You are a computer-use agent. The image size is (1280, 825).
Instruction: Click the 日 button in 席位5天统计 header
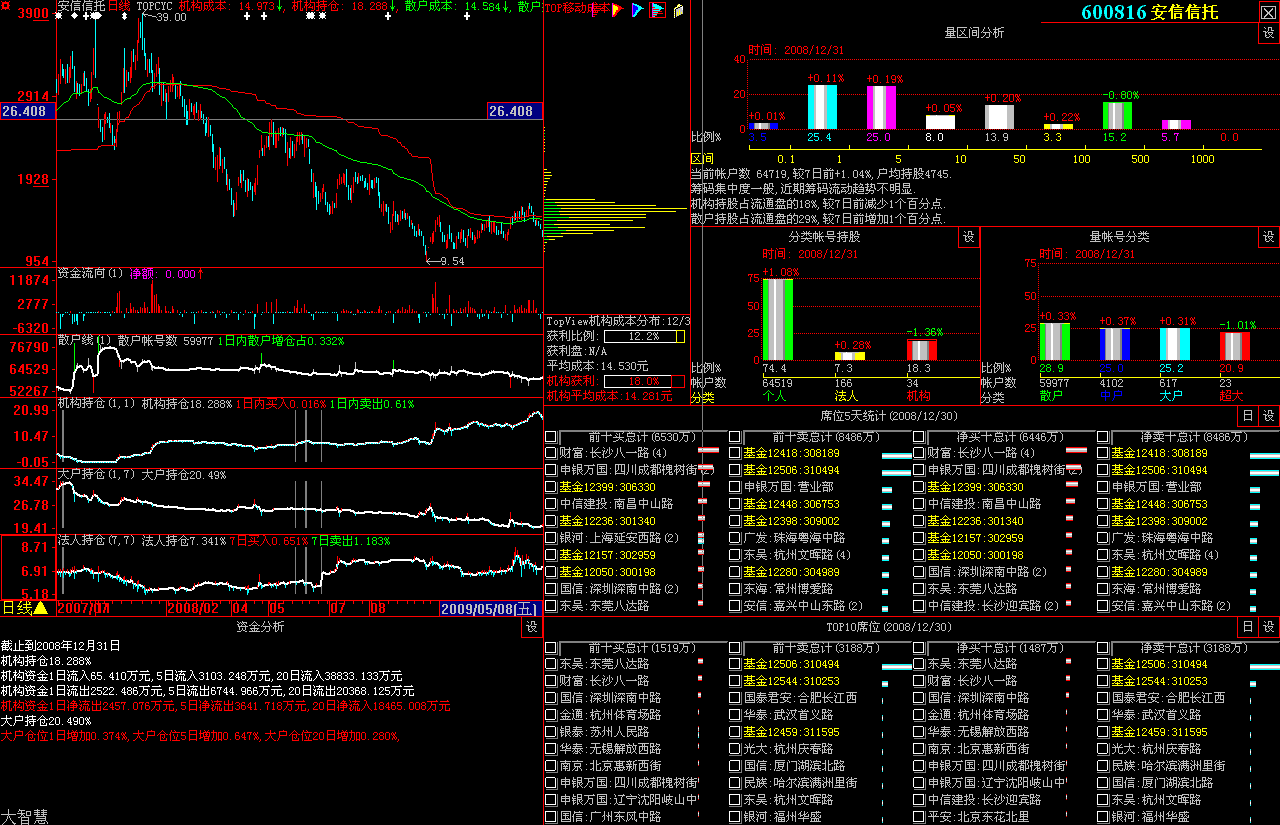[1247, 416]
